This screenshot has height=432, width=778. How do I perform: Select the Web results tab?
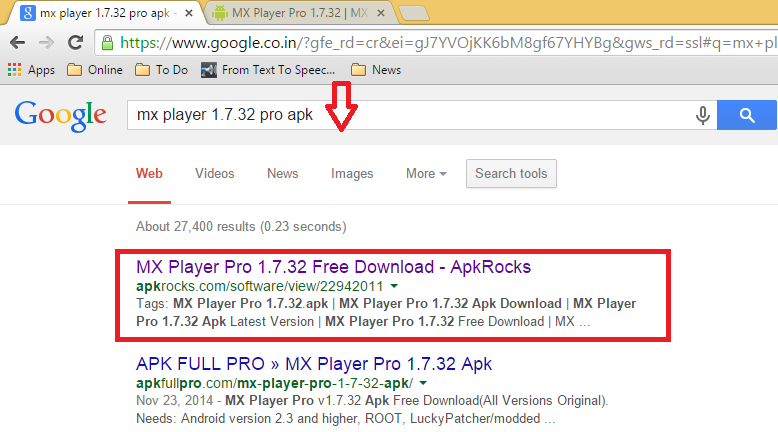(x=149, y=174)
